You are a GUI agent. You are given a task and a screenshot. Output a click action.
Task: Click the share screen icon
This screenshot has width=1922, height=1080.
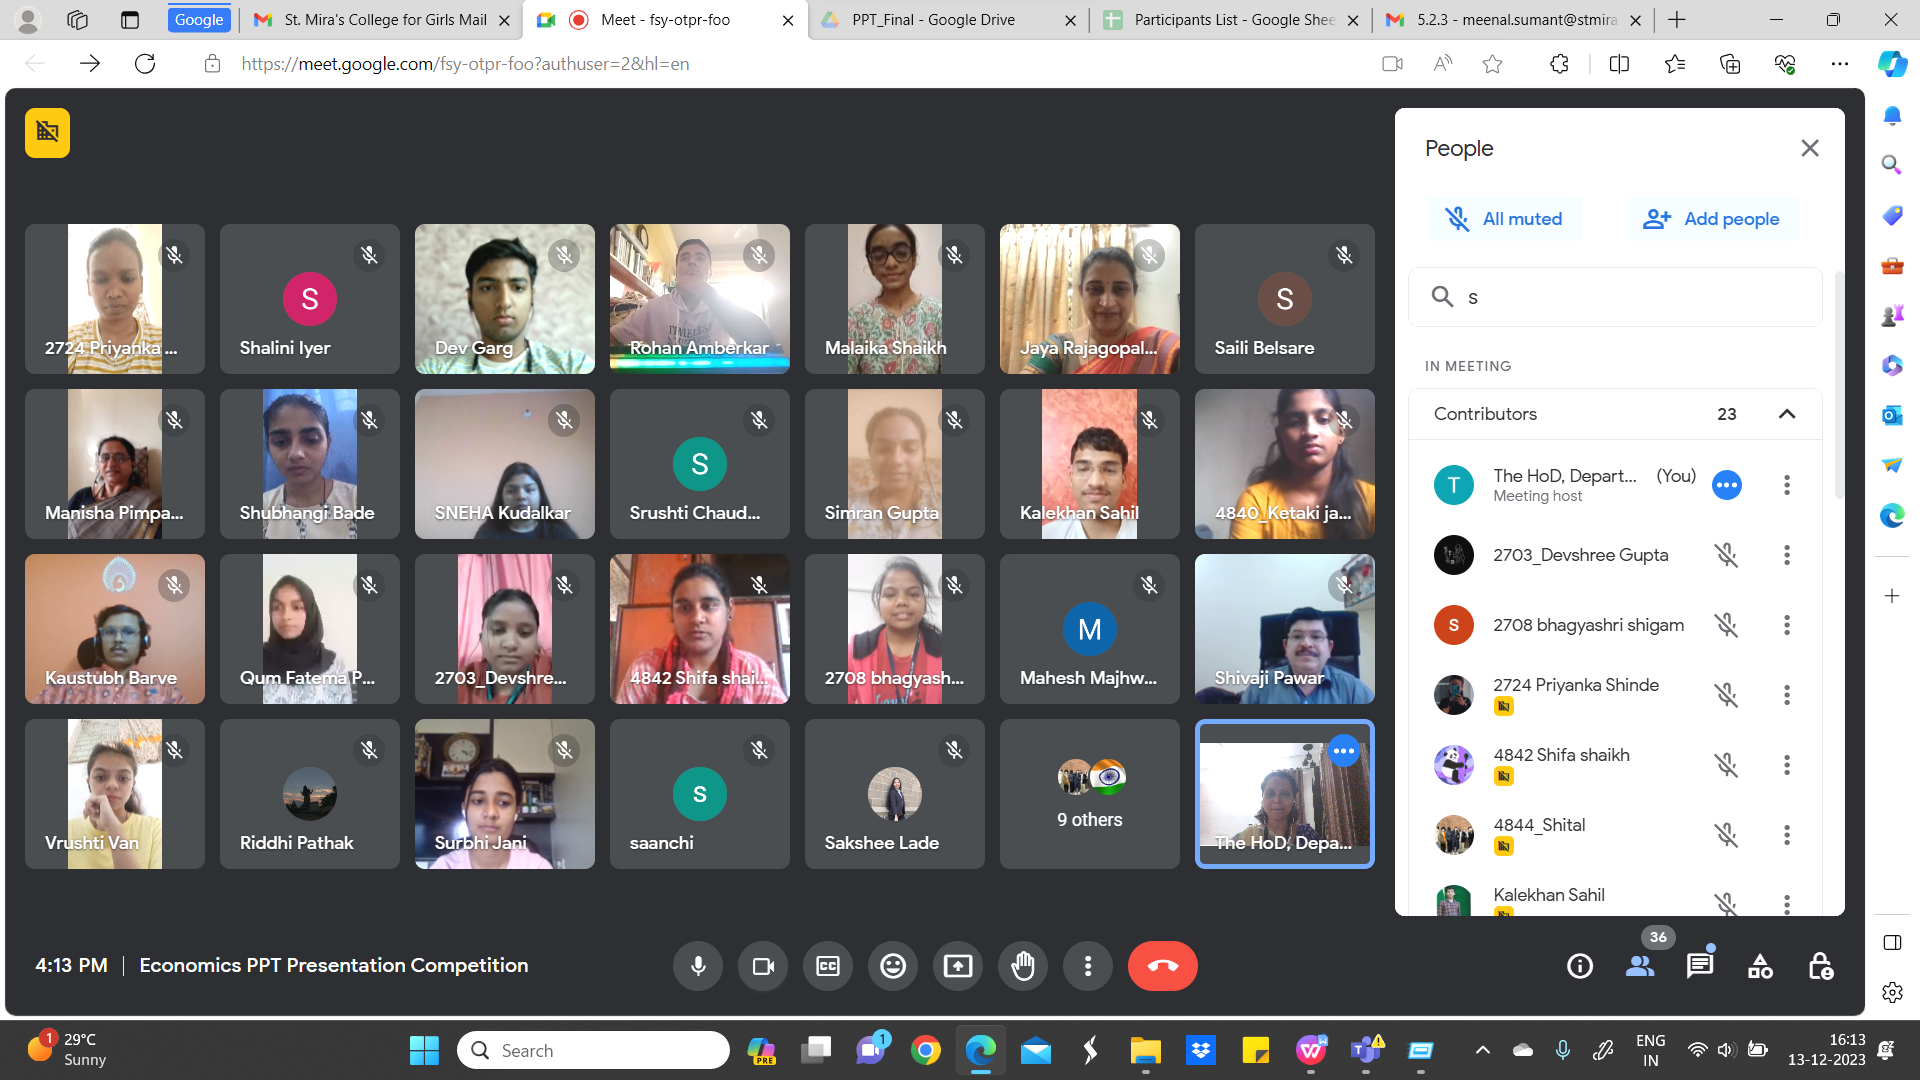pos(958,965)
